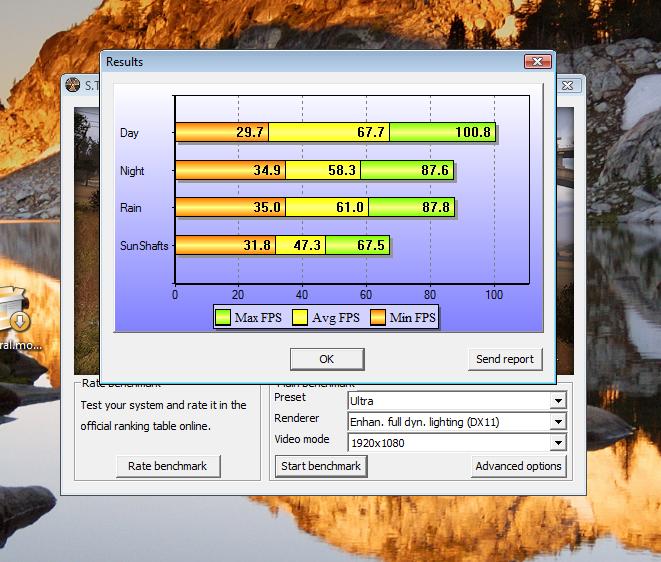Click the 20 axis tick label
This screenshot has width=661, height=562.
(x=238, y=294)
